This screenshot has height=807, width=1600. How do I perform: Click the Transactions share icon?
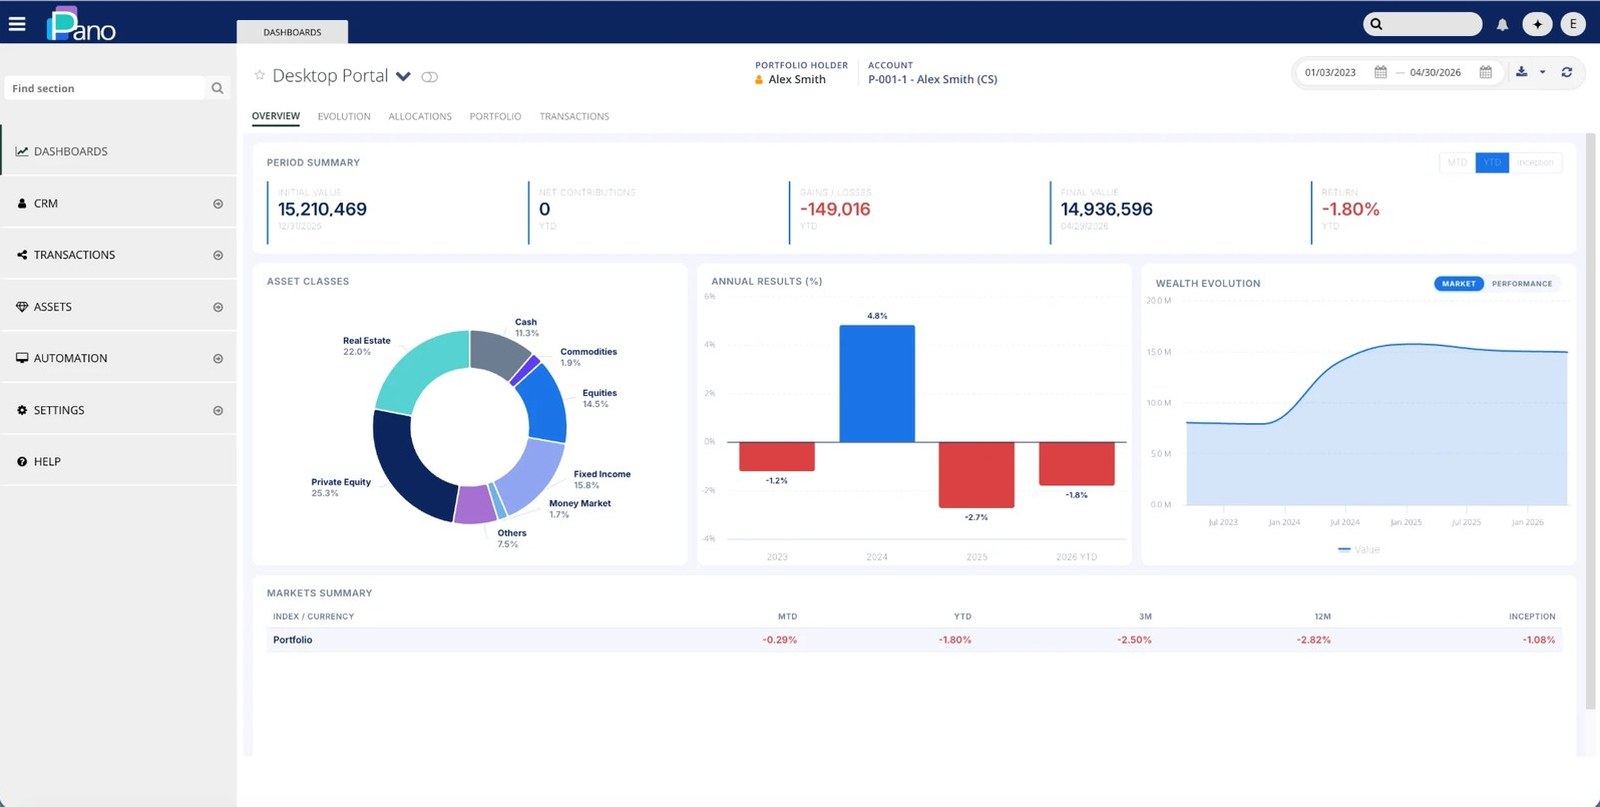click(x=22, y=255)
